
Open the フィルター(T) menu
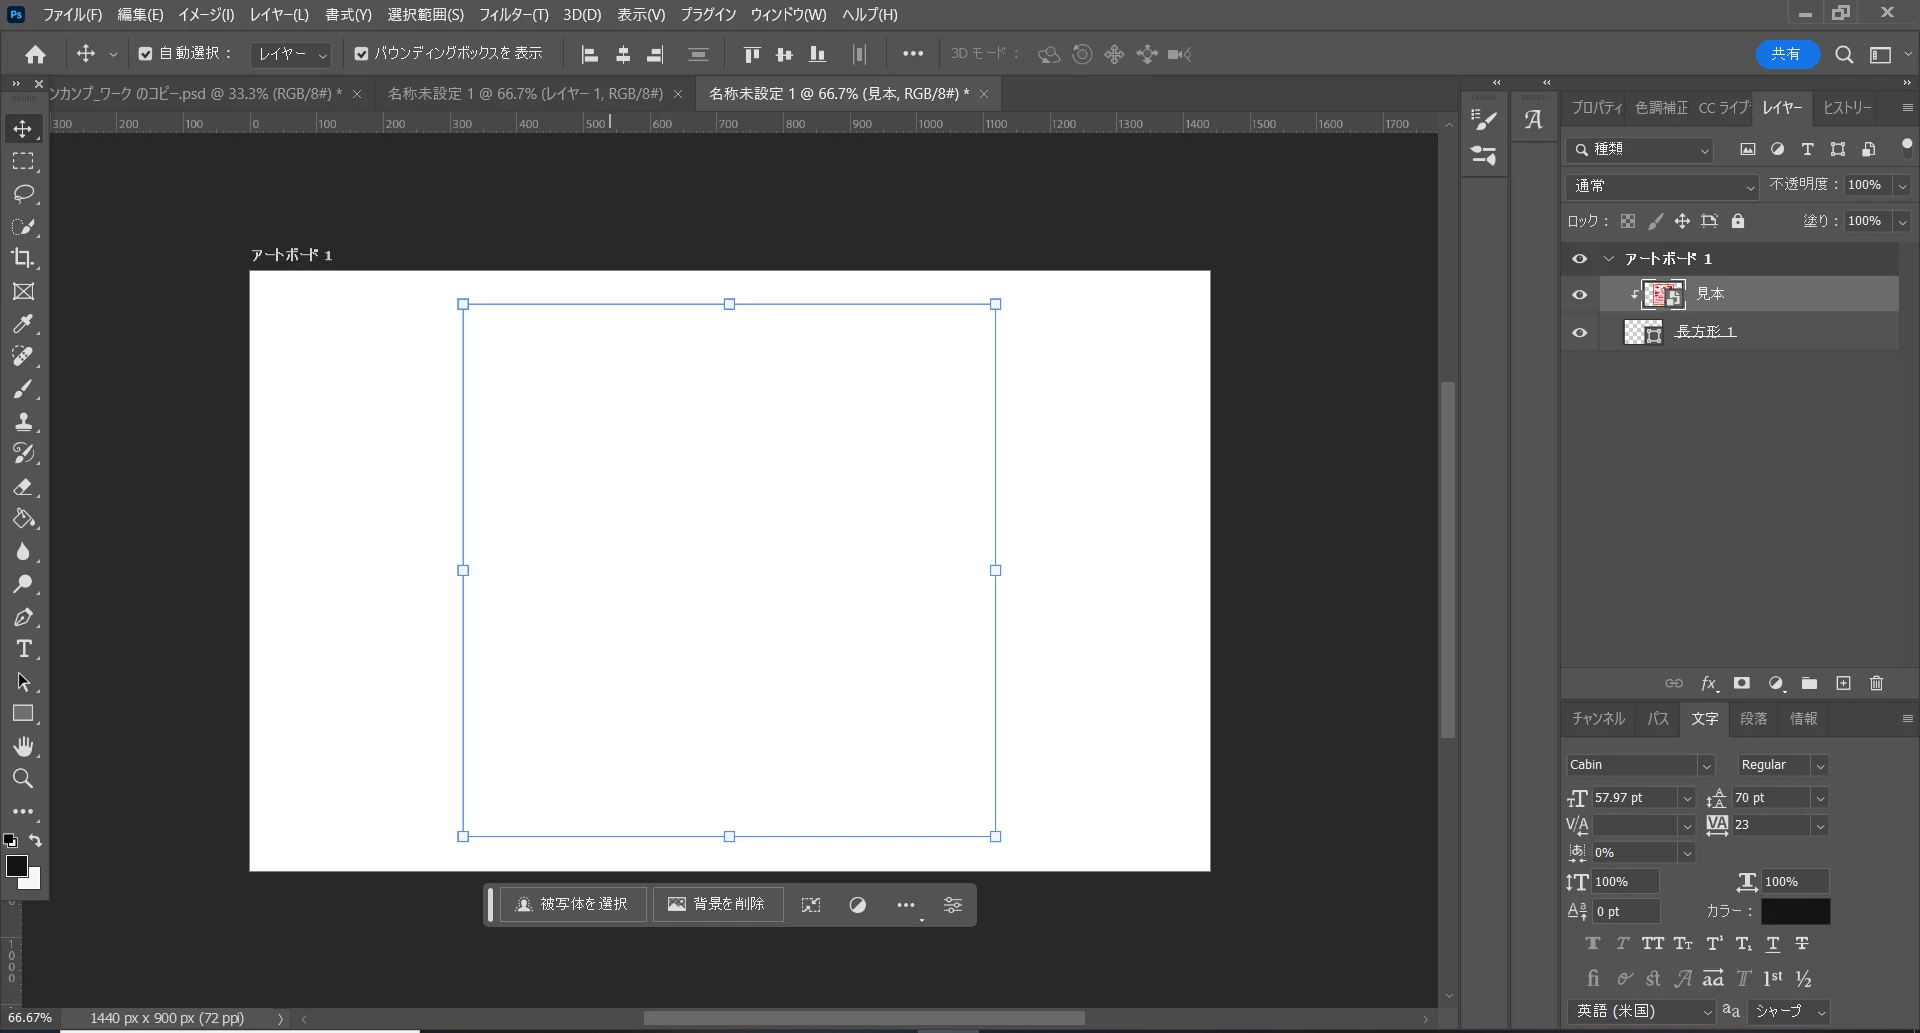pyautogui.click(x=513, y=15)
